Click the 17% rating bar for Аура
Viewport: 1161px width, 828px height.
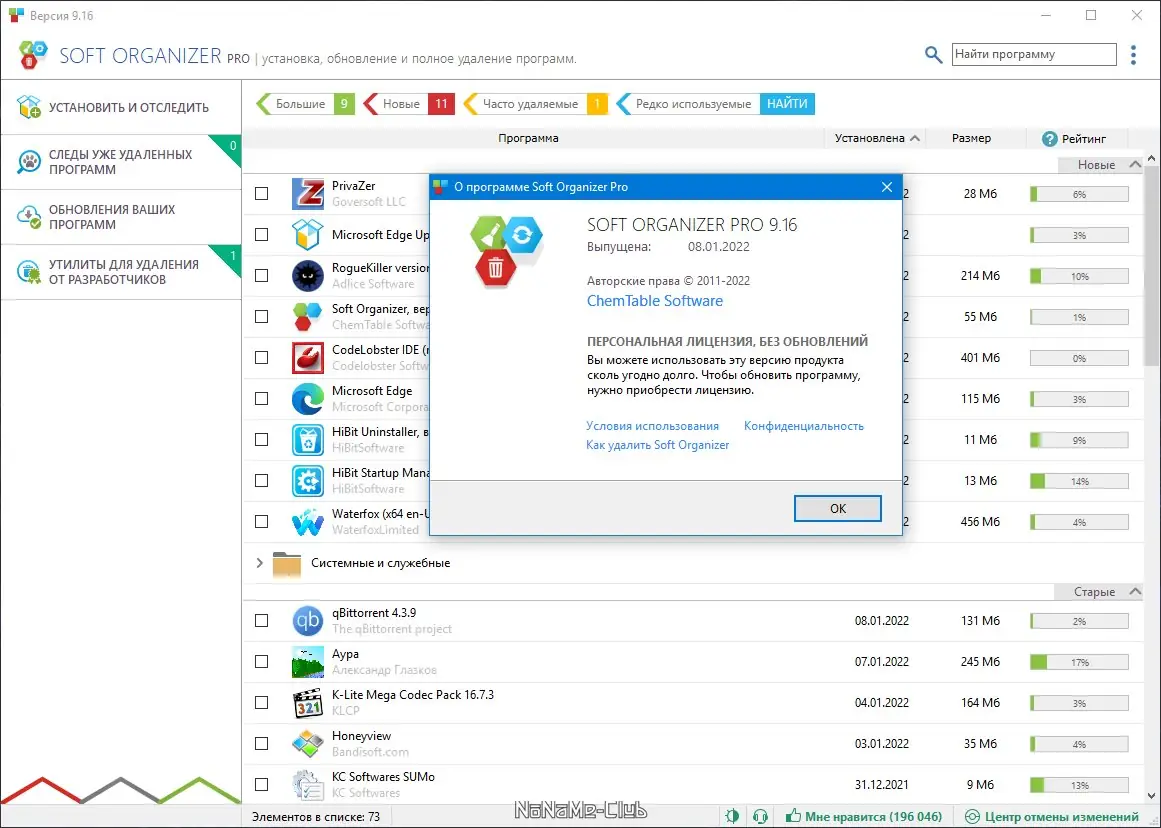coord(1080,662)
